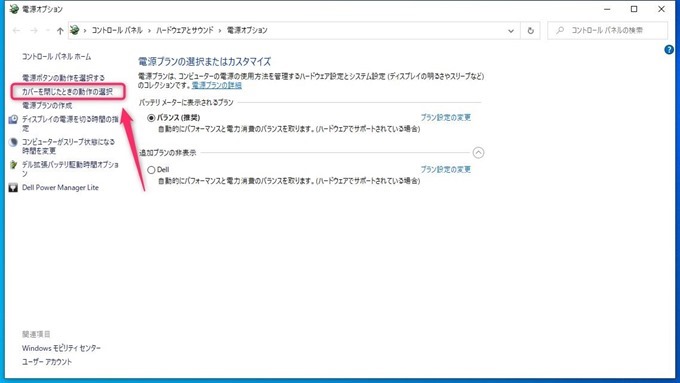Open 電源プランの作成 link
Image resolution: width=680 pixels, height=383 pixels.
[47, 105]
